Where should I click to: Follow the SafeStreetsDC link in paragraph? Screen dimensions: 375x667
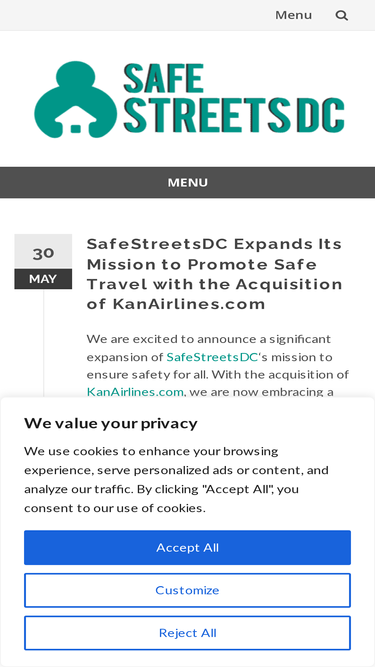(x=212, y=357)
